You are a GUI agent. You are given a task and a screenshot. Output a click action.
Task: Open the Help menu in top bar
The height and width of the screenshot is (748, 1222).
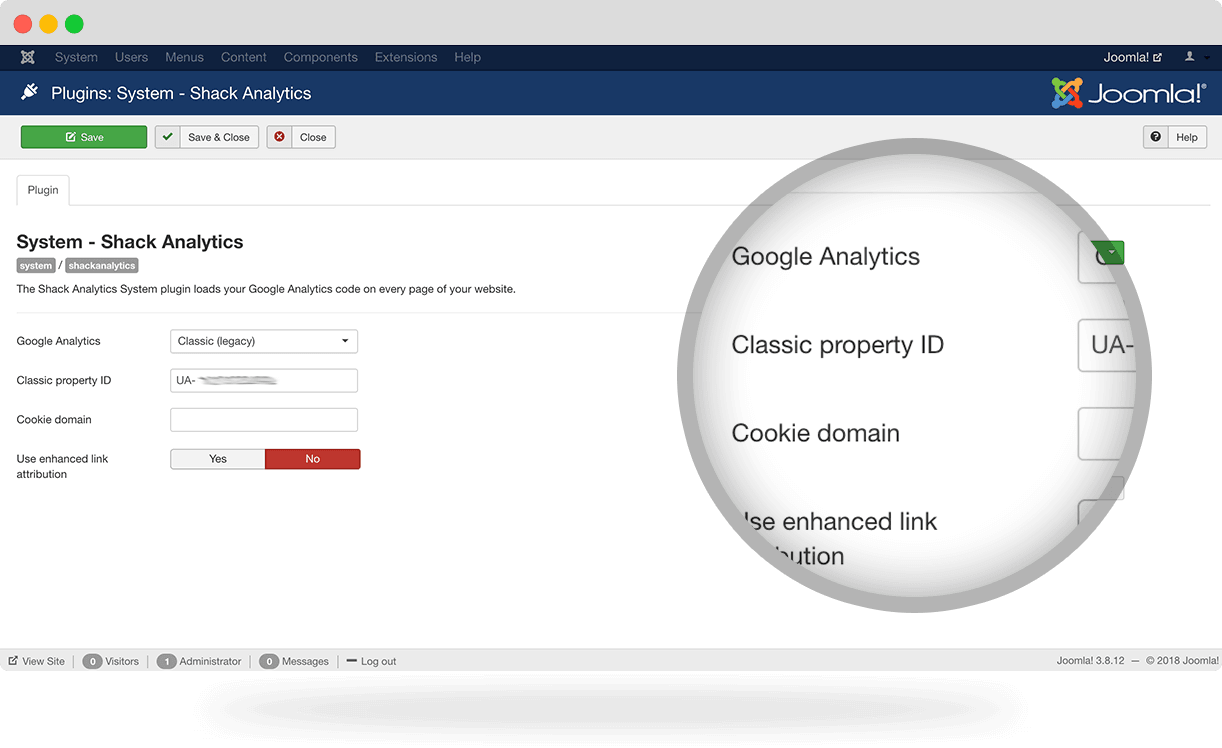coord(467,57)
